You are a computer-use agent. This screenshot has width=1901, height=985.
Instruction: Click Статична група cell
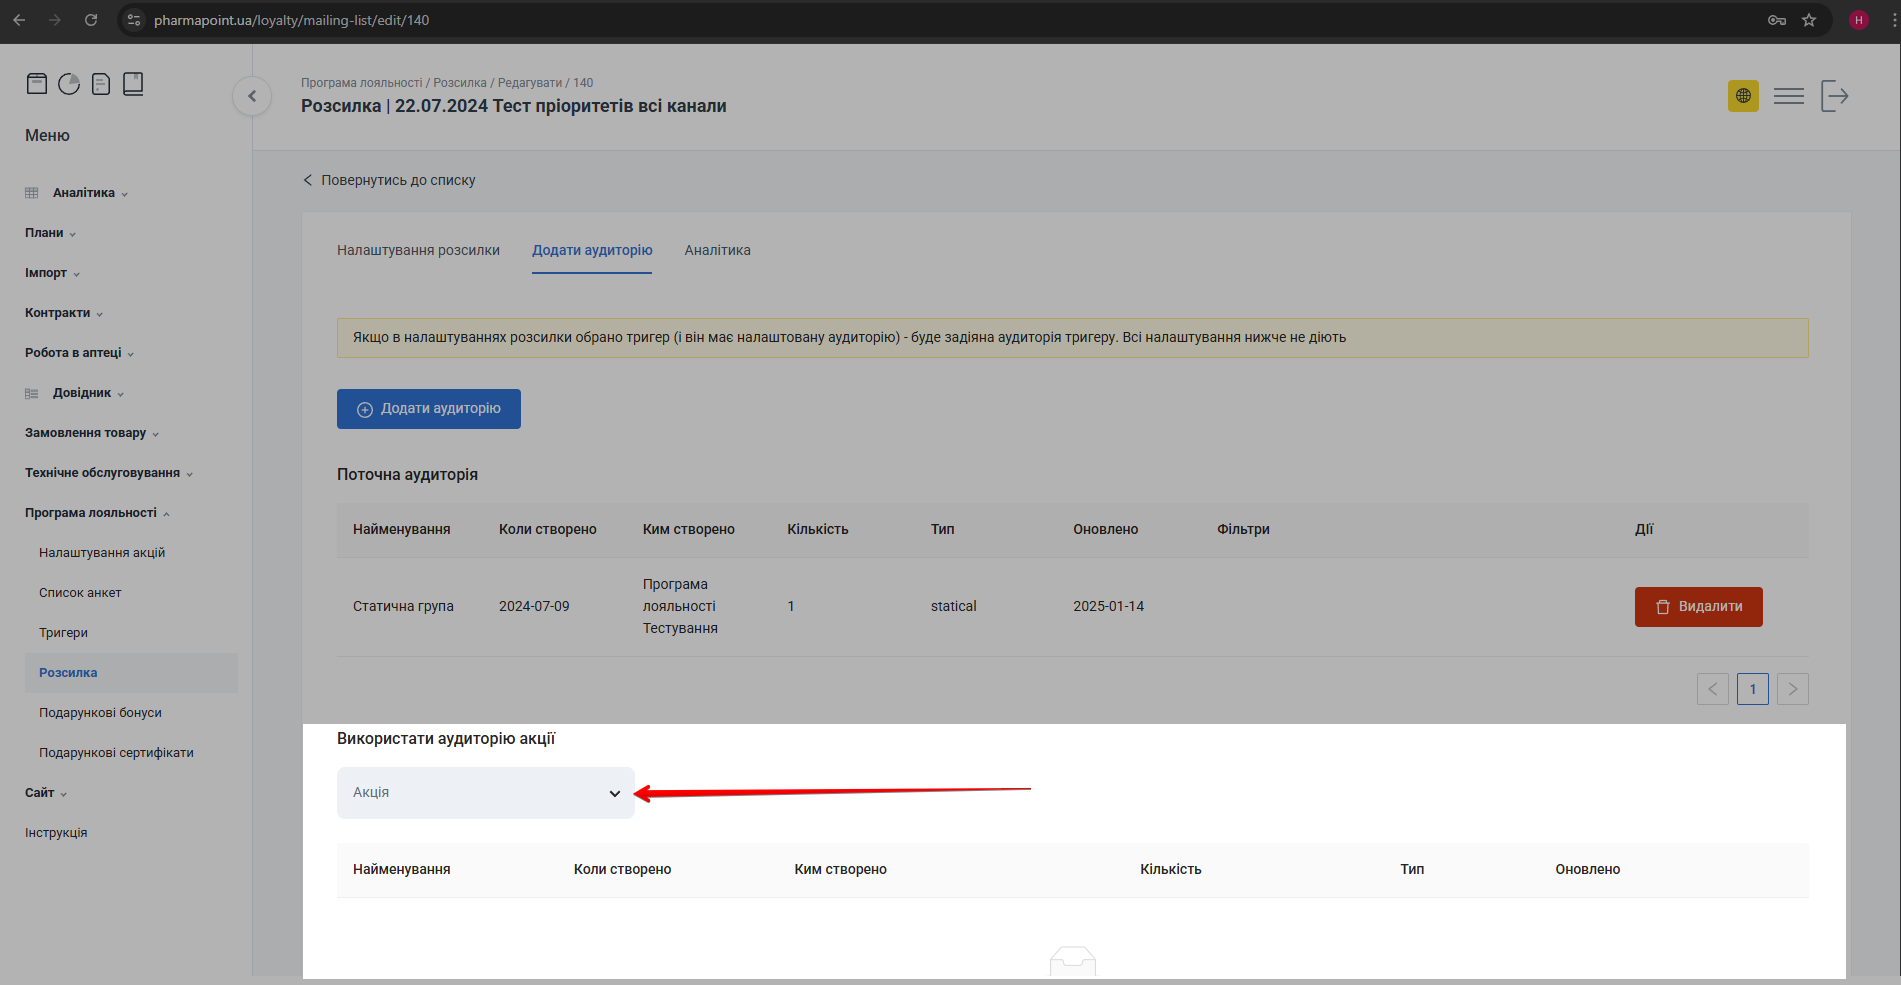coord(403,606)
